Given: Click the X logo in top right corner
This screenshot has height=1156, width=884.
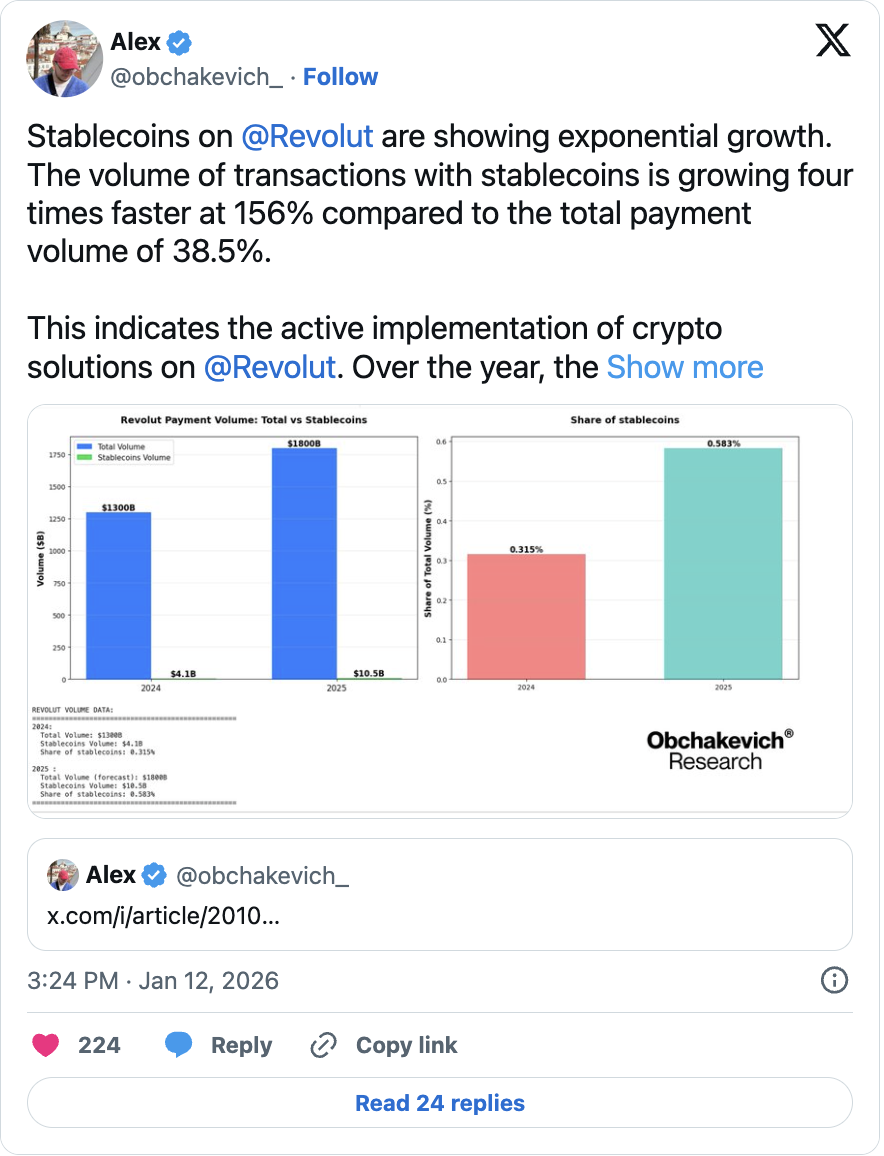Looking at the screenshot, I should point(833,42).
